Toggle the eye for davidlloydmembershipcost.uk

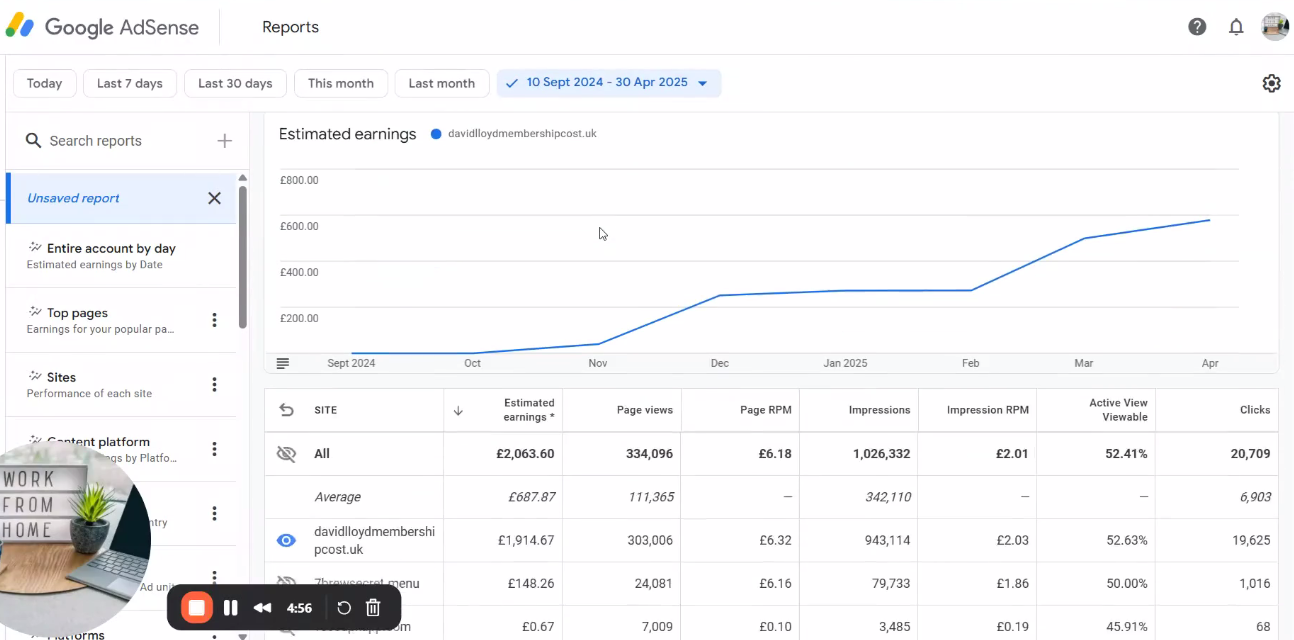click(x=286, y=541)
